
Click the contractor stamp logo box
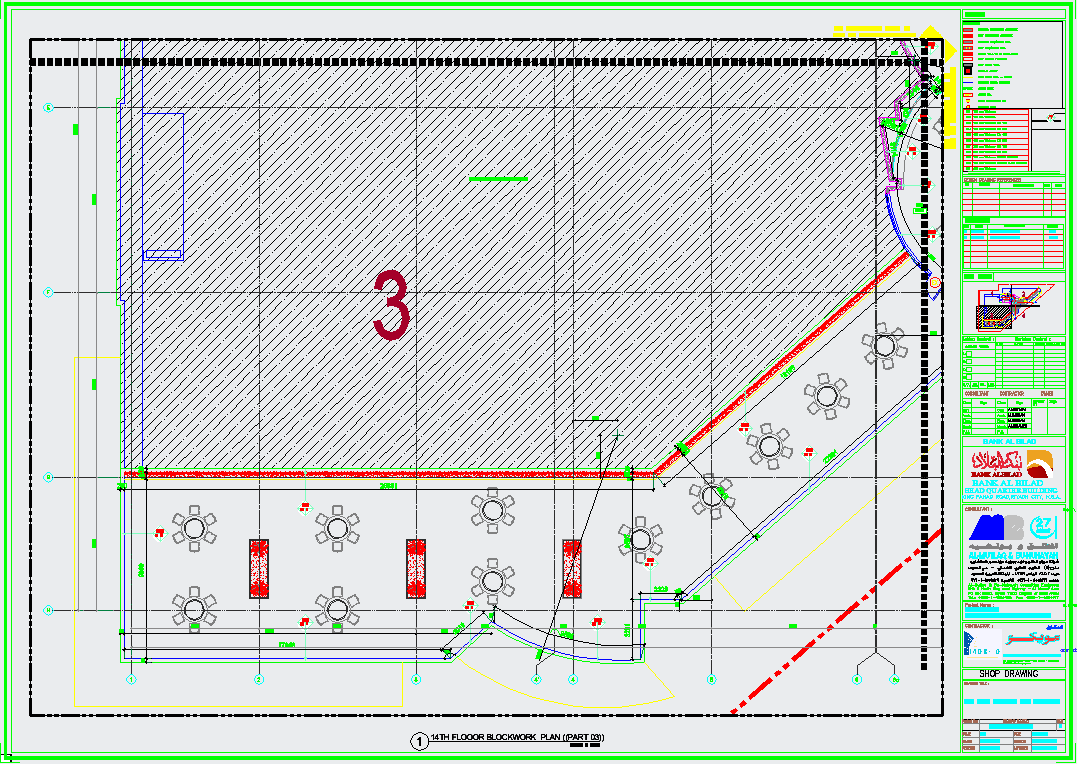tap(983, 643)
